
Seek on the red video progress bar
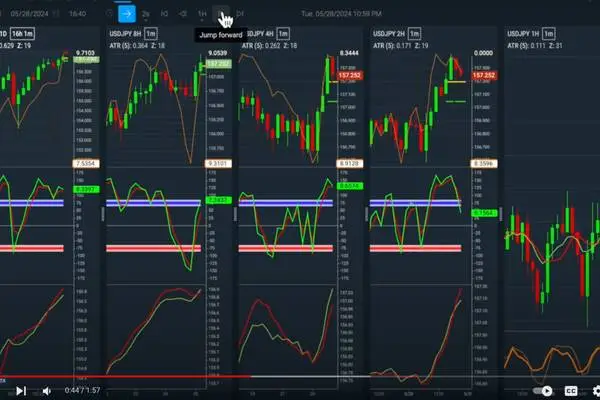click(x=126, y=377)
